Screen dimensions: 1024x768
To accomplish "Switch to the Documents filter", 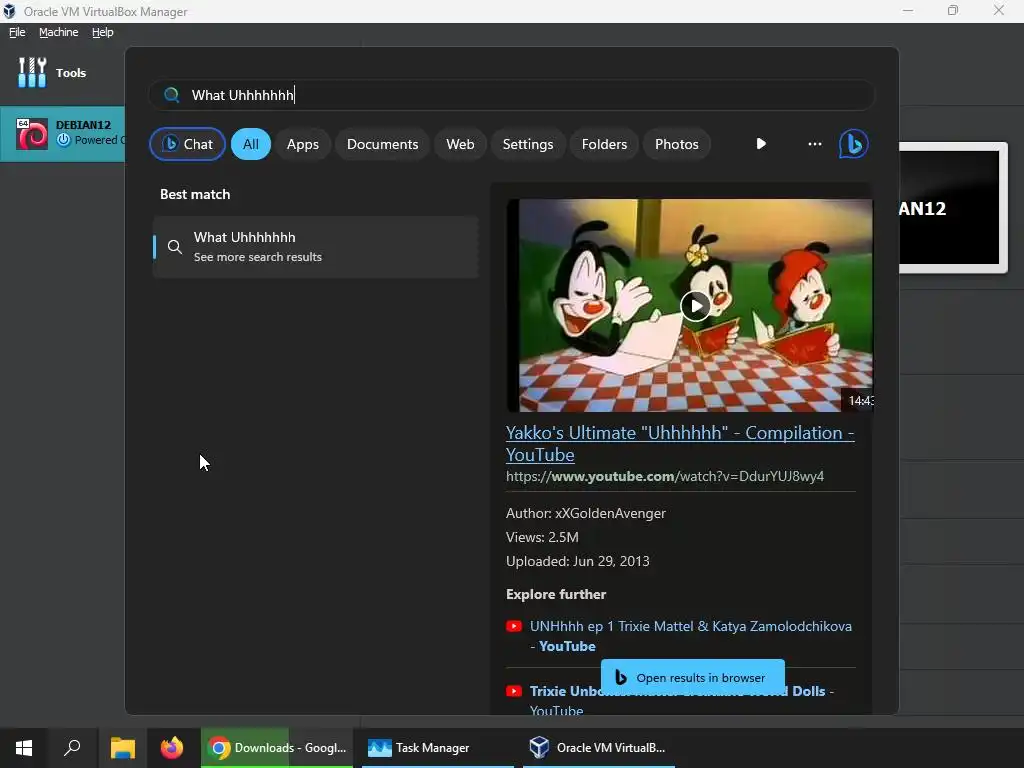I will 382,144.
